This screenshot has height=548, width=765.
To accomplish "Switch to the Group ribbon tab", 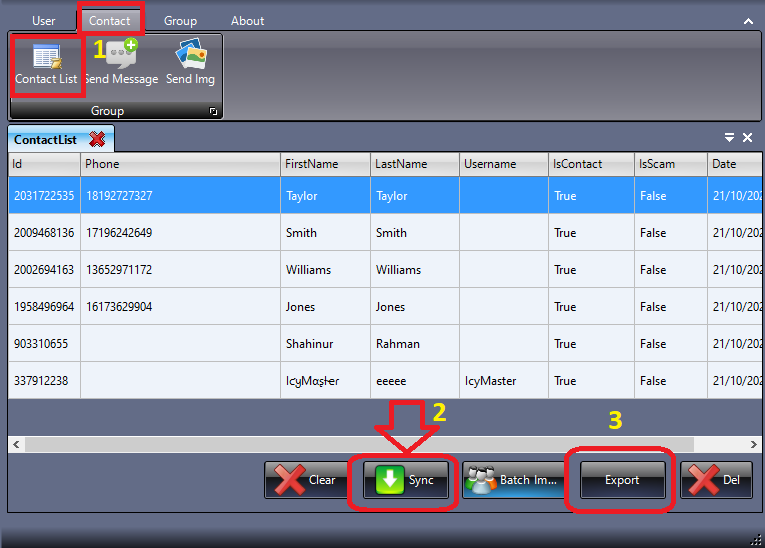I will tap(180, 21).
